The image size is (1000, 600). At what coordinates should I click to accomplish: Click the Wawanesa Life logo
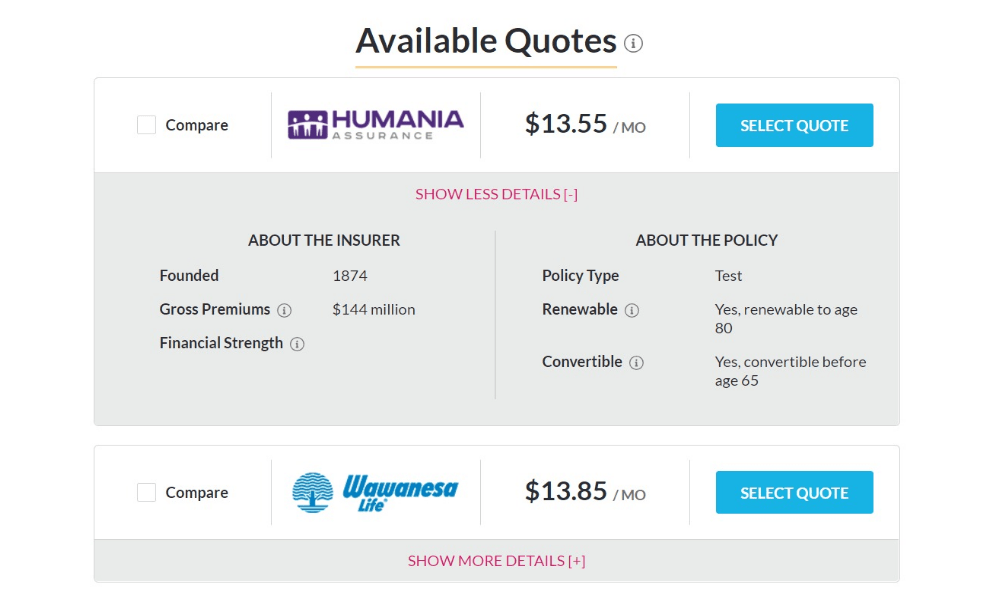tap(375, 491)
